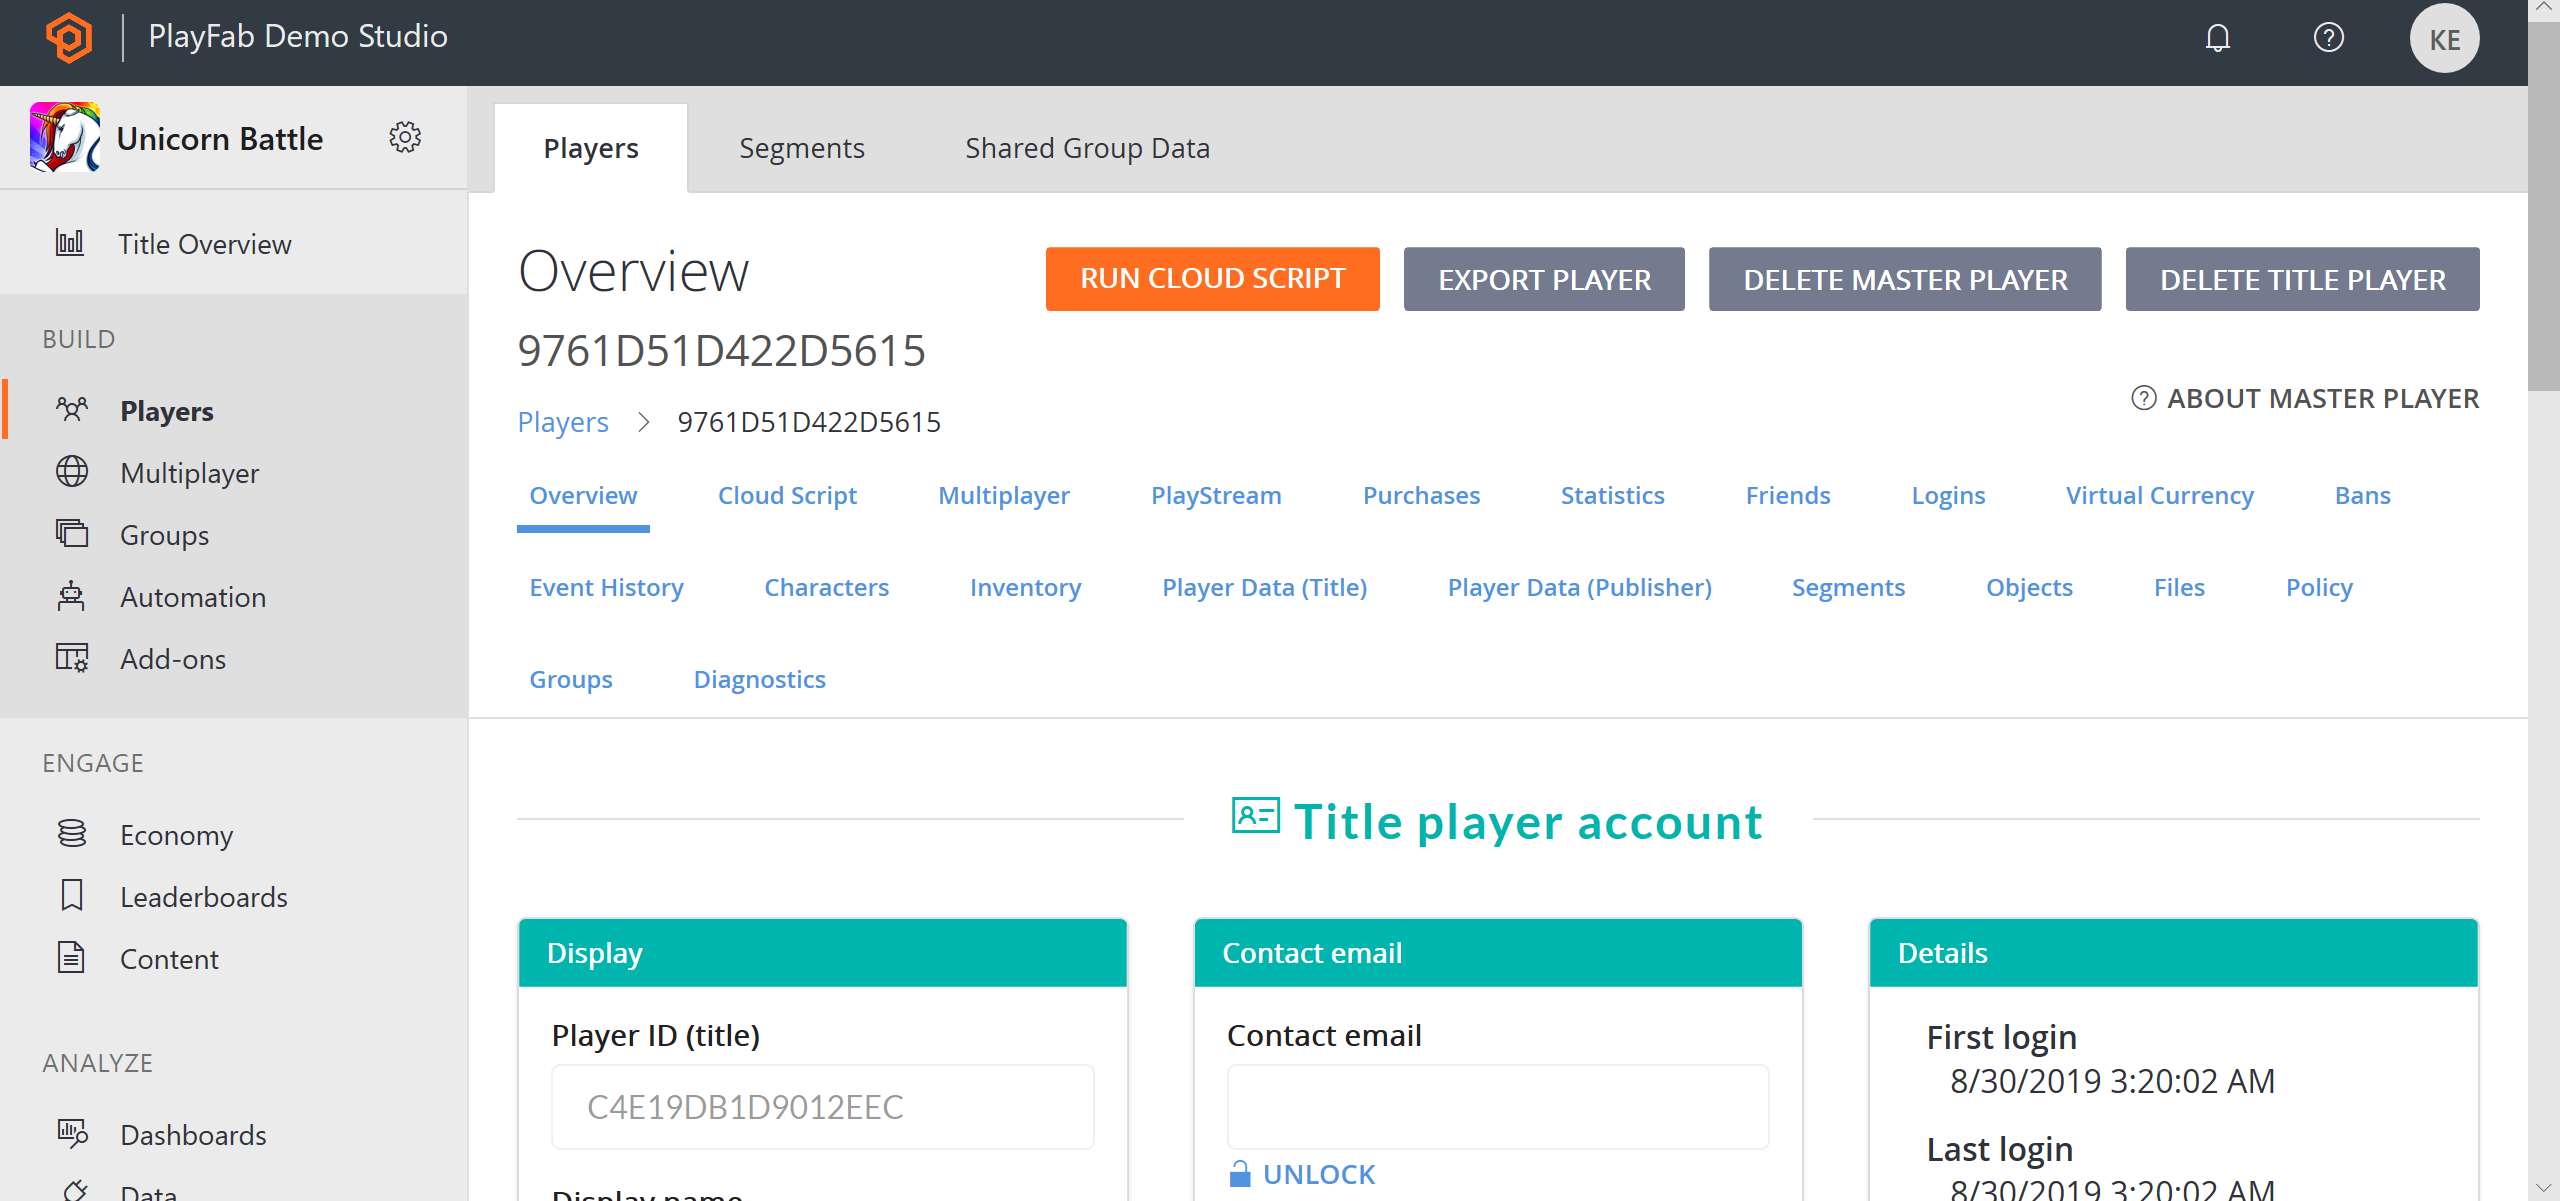Click Export Player button
Screen dimensions: 2560x1201
1543,277
